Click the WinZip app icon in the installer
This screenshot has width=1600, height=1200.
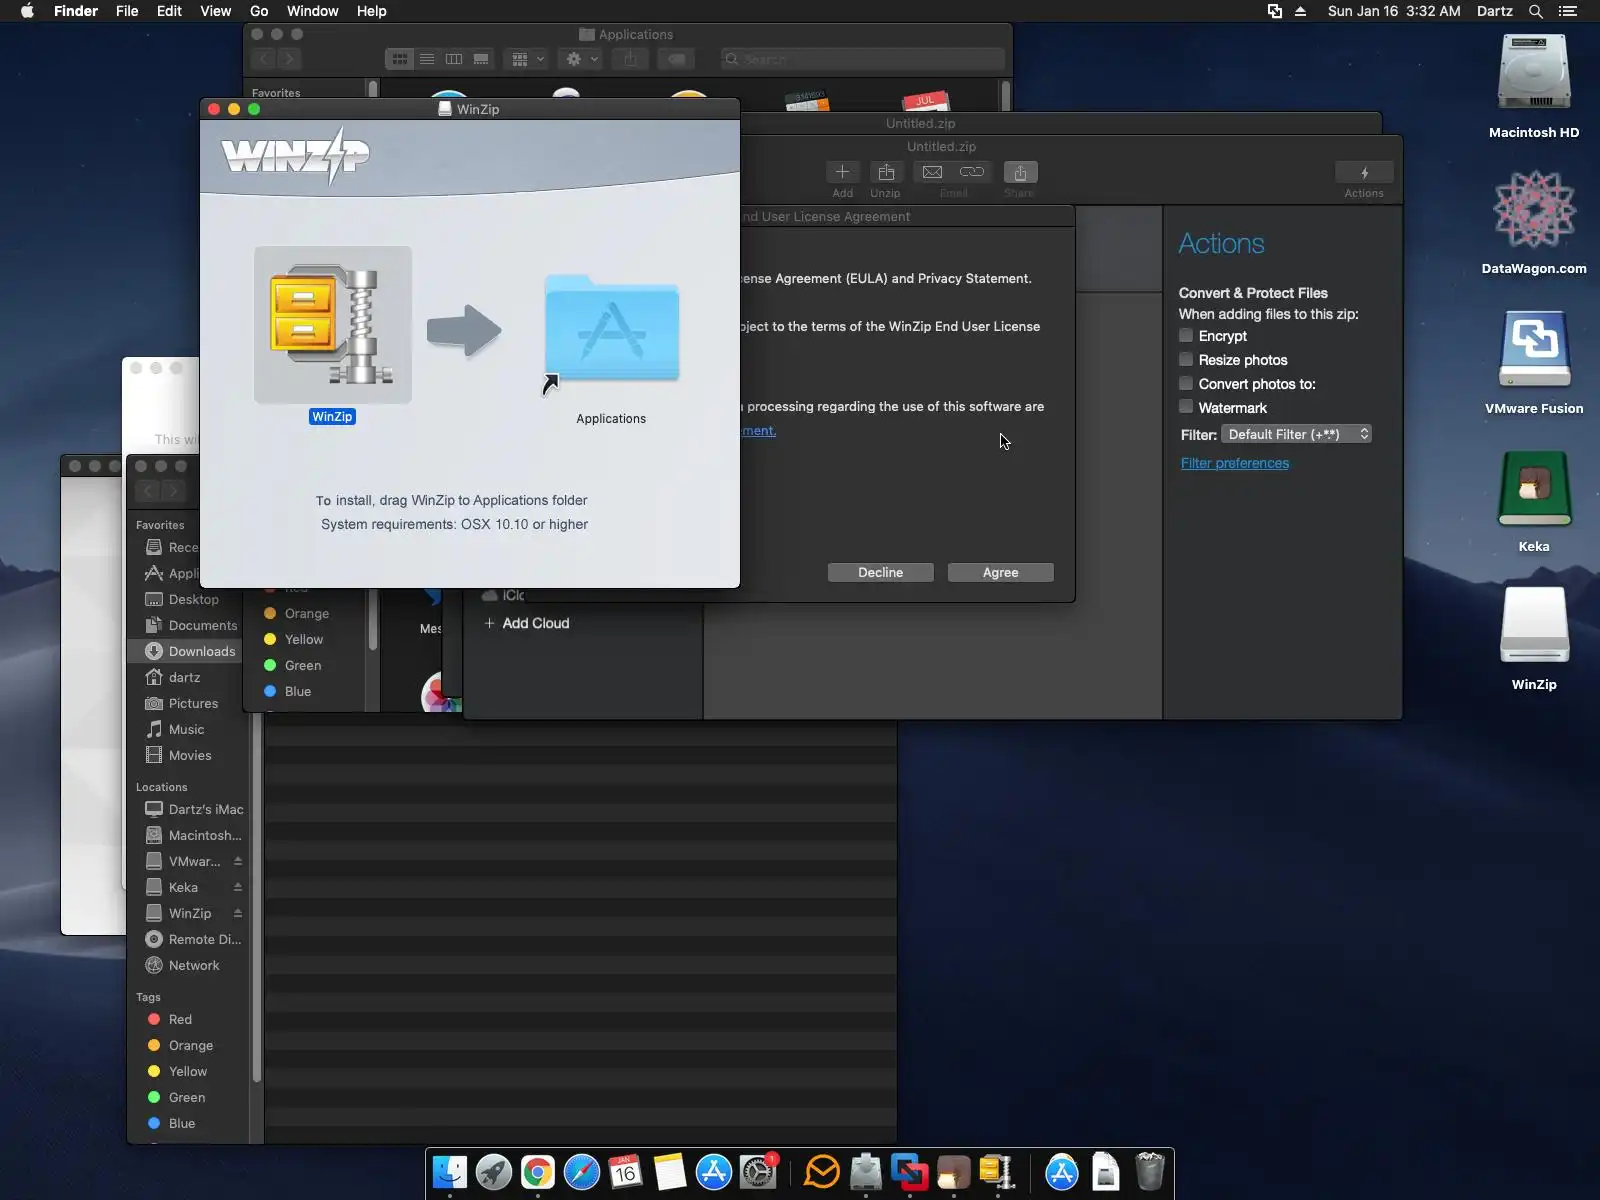pos(333,325)
